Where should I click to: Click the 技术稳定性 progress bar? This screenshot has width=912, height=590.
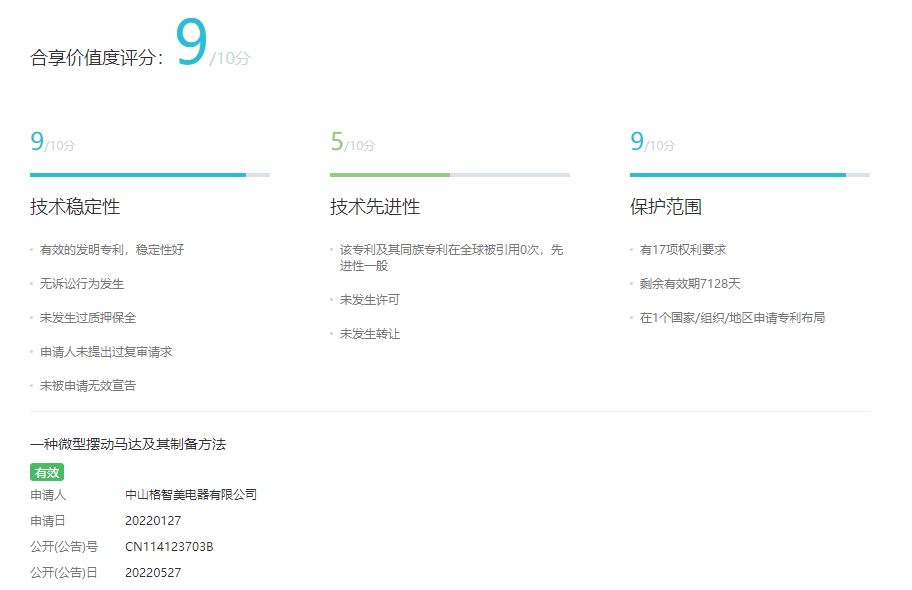[x=150, y=175]
